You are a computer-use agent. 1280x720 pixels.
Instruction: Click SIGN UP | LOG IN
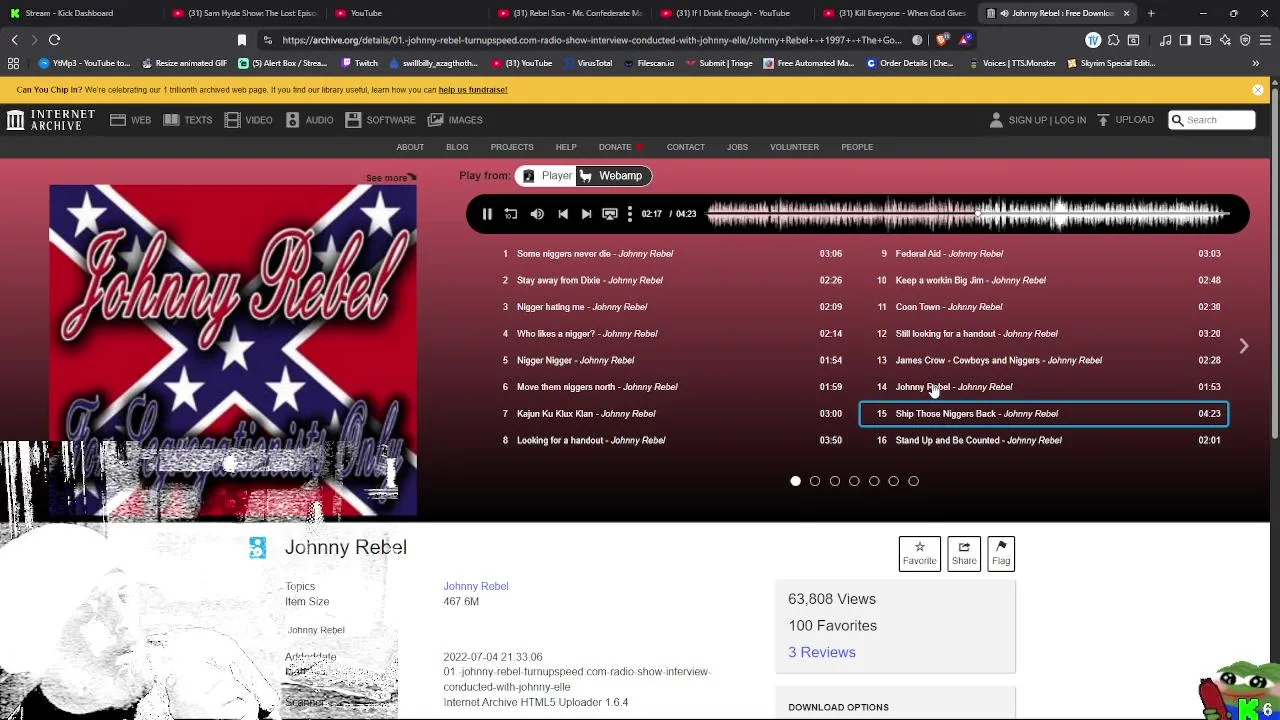pyautogui.click(x=1037, y=120)
